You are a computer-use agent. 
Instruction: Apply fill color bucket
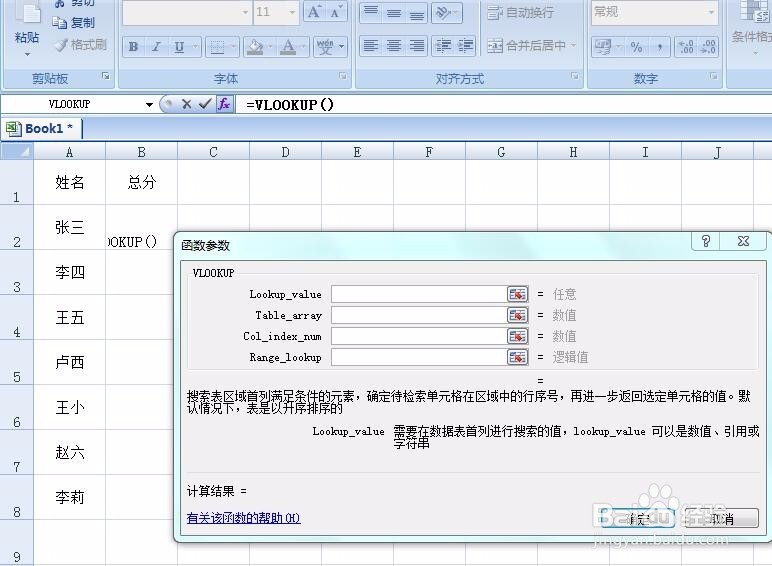(255, 47)
